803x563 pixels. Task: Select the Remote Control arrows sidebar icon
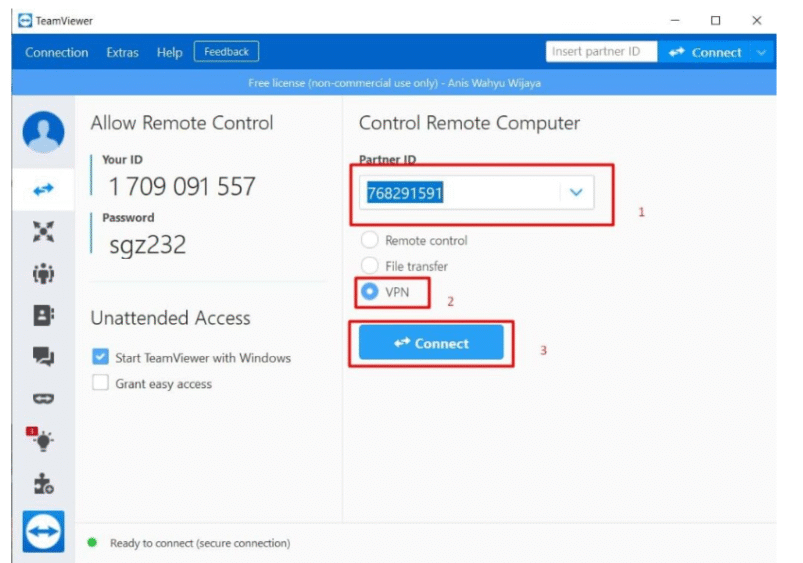pyautogui.click(x=44, y=190)
